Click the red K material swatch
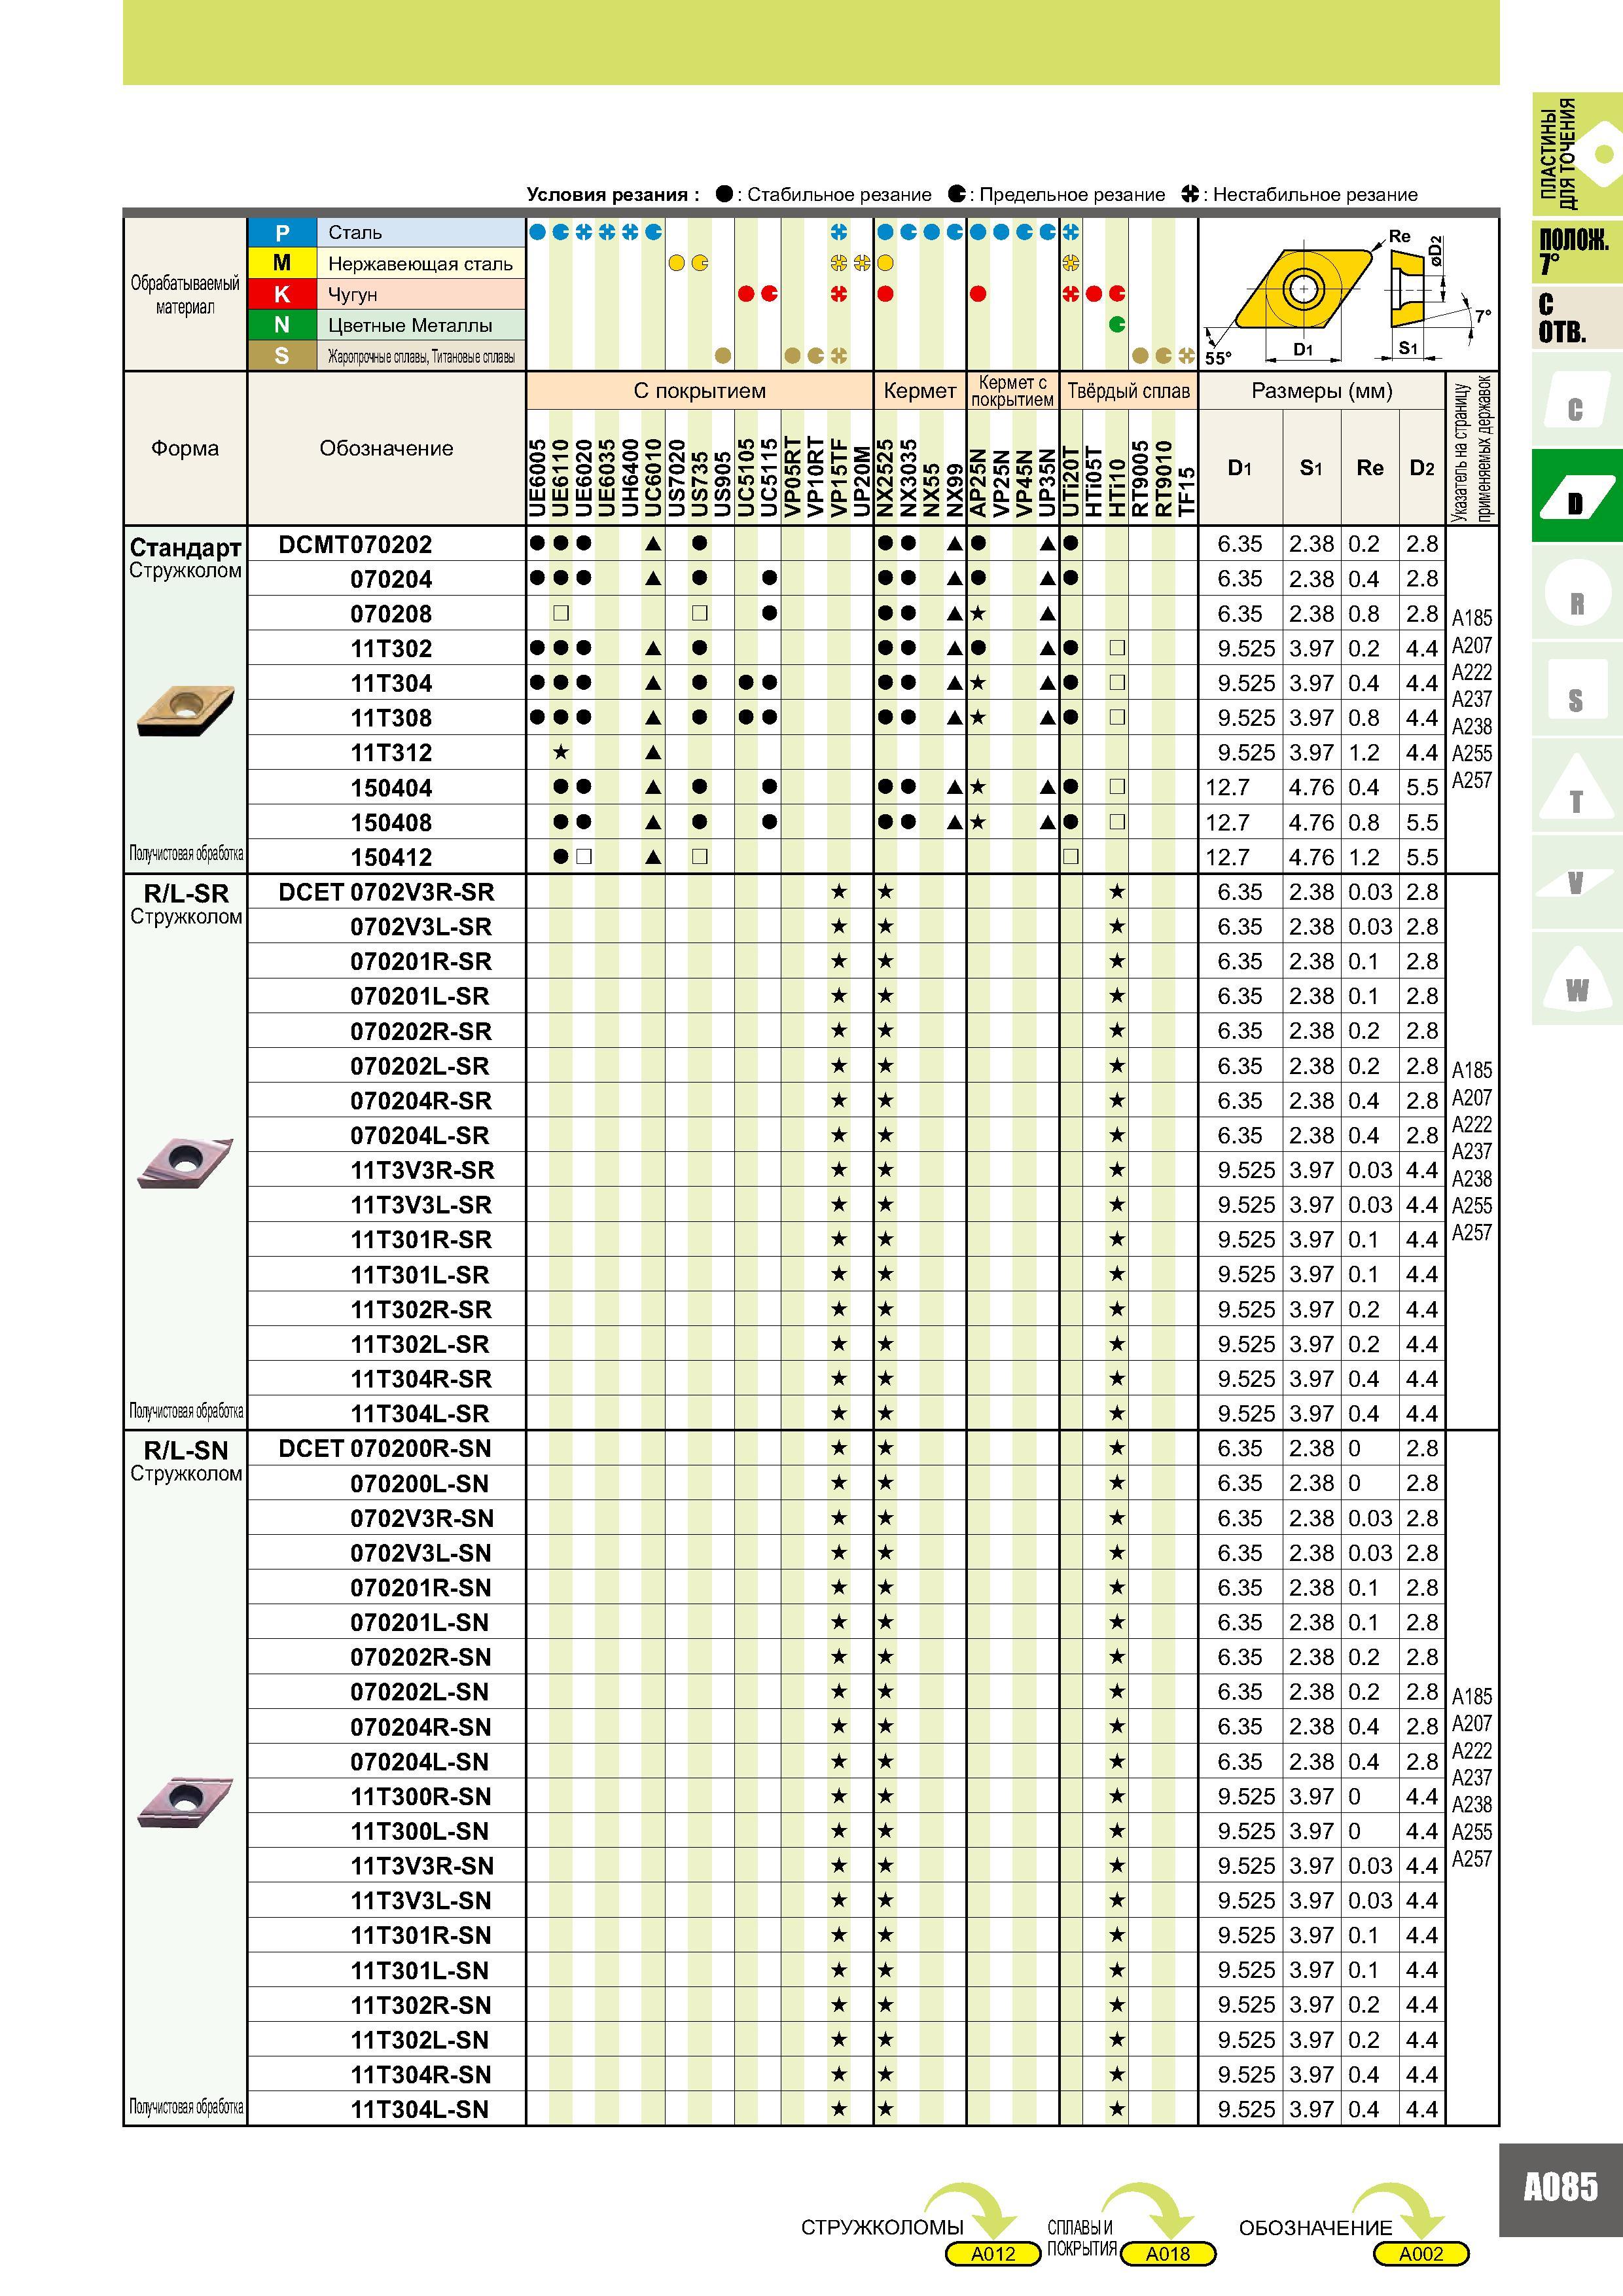1623x2296 pixels. click(x=282, y=294)
